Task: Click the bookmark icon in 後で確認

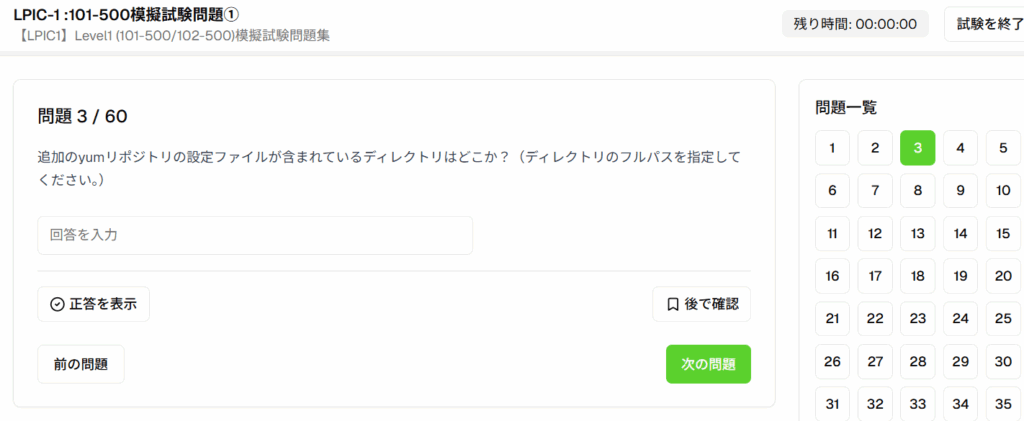Action: point(673,304)
